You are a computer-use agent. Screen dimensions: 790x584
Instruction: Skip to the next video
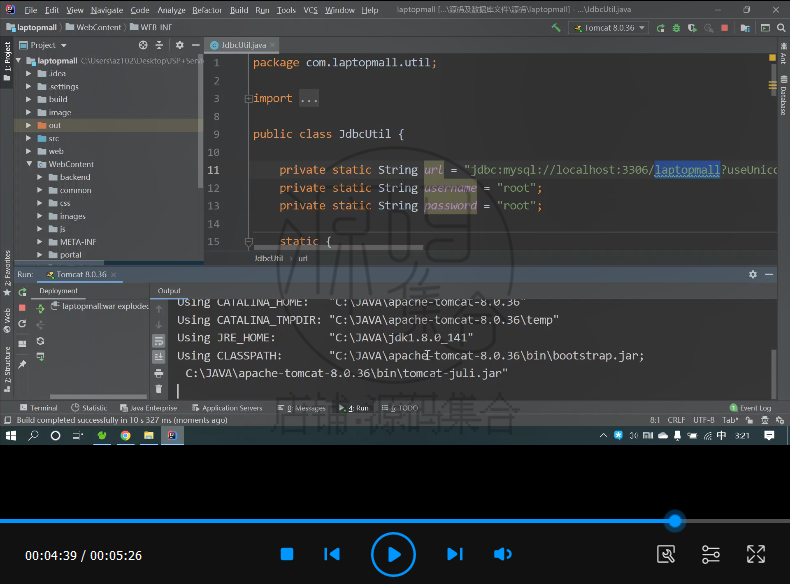(454, 555)
